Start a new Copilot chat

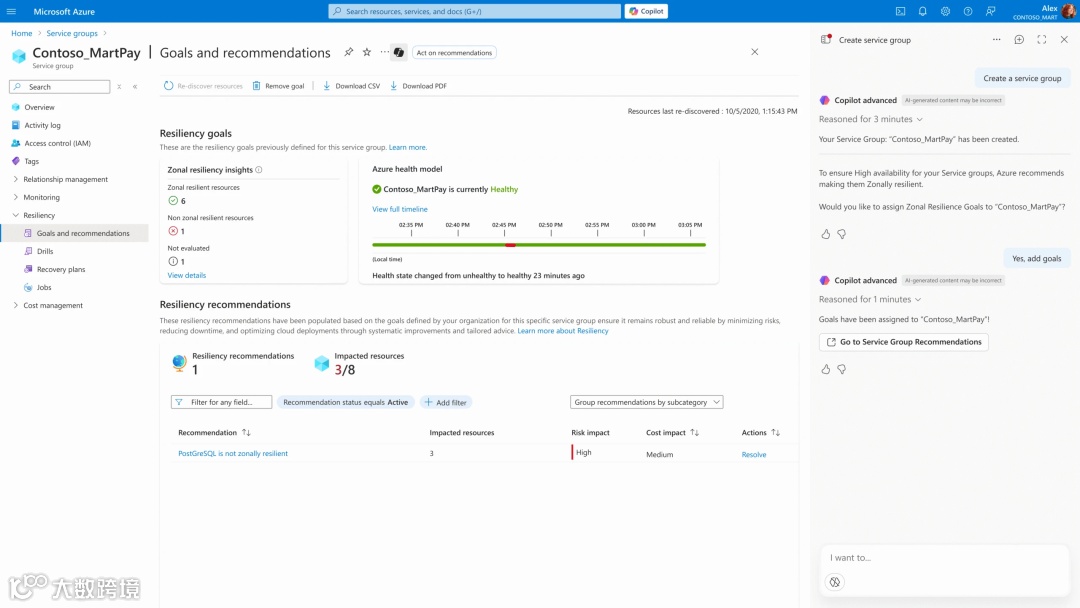1019,40
